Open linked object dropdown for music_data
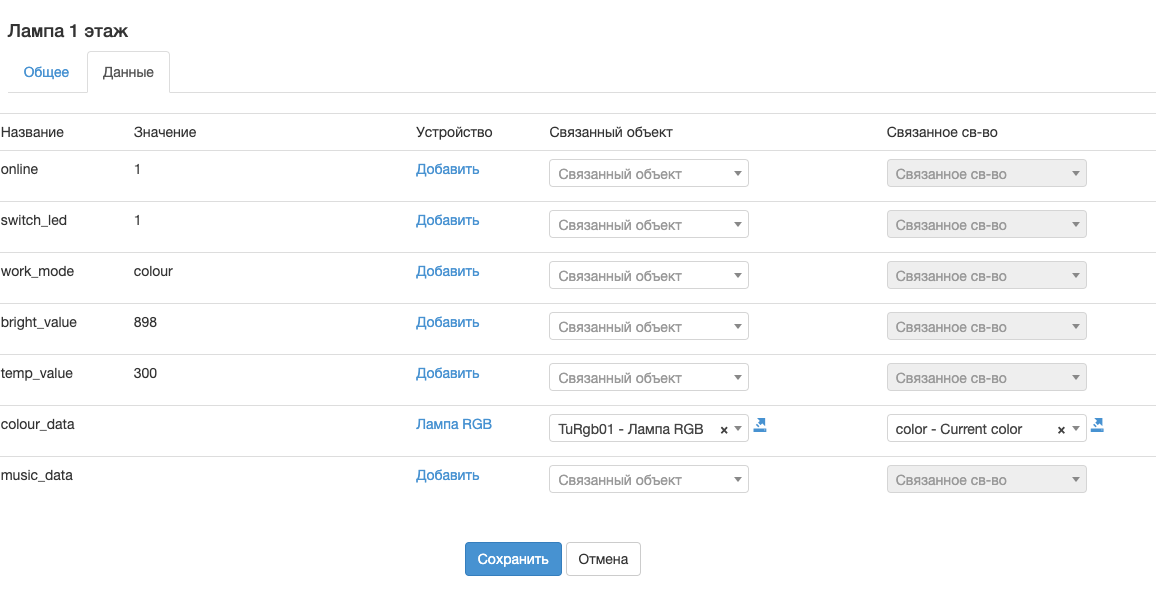This screenshot has width=1156, height=596. pyautogui.click(x=648, y=480)
